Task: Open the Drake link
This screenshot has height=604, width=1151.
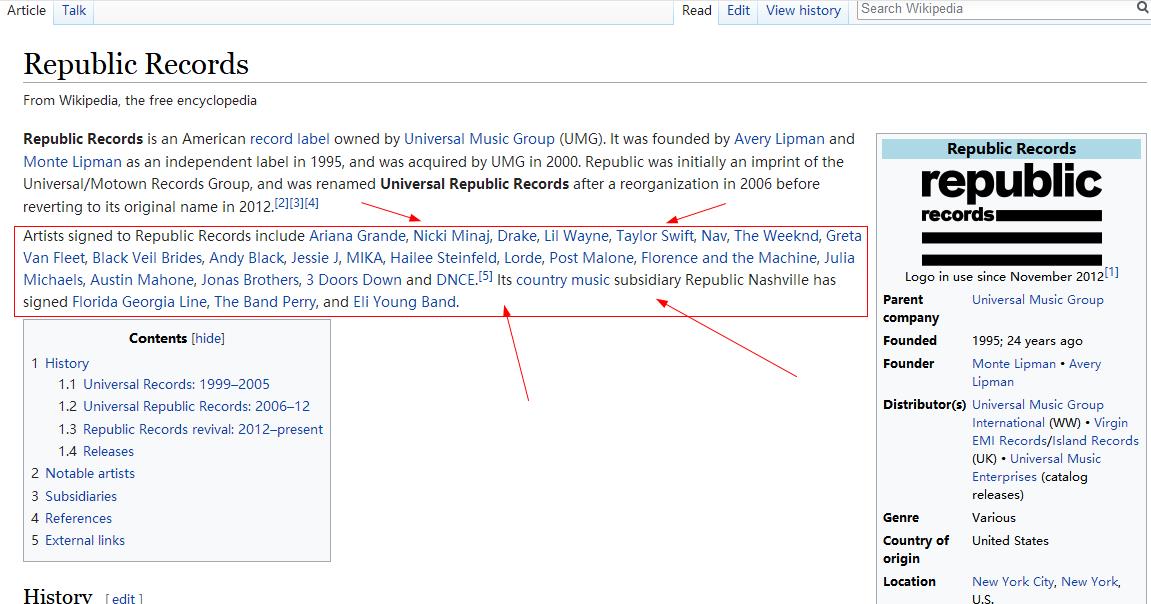Action: (x=517, y=236)
